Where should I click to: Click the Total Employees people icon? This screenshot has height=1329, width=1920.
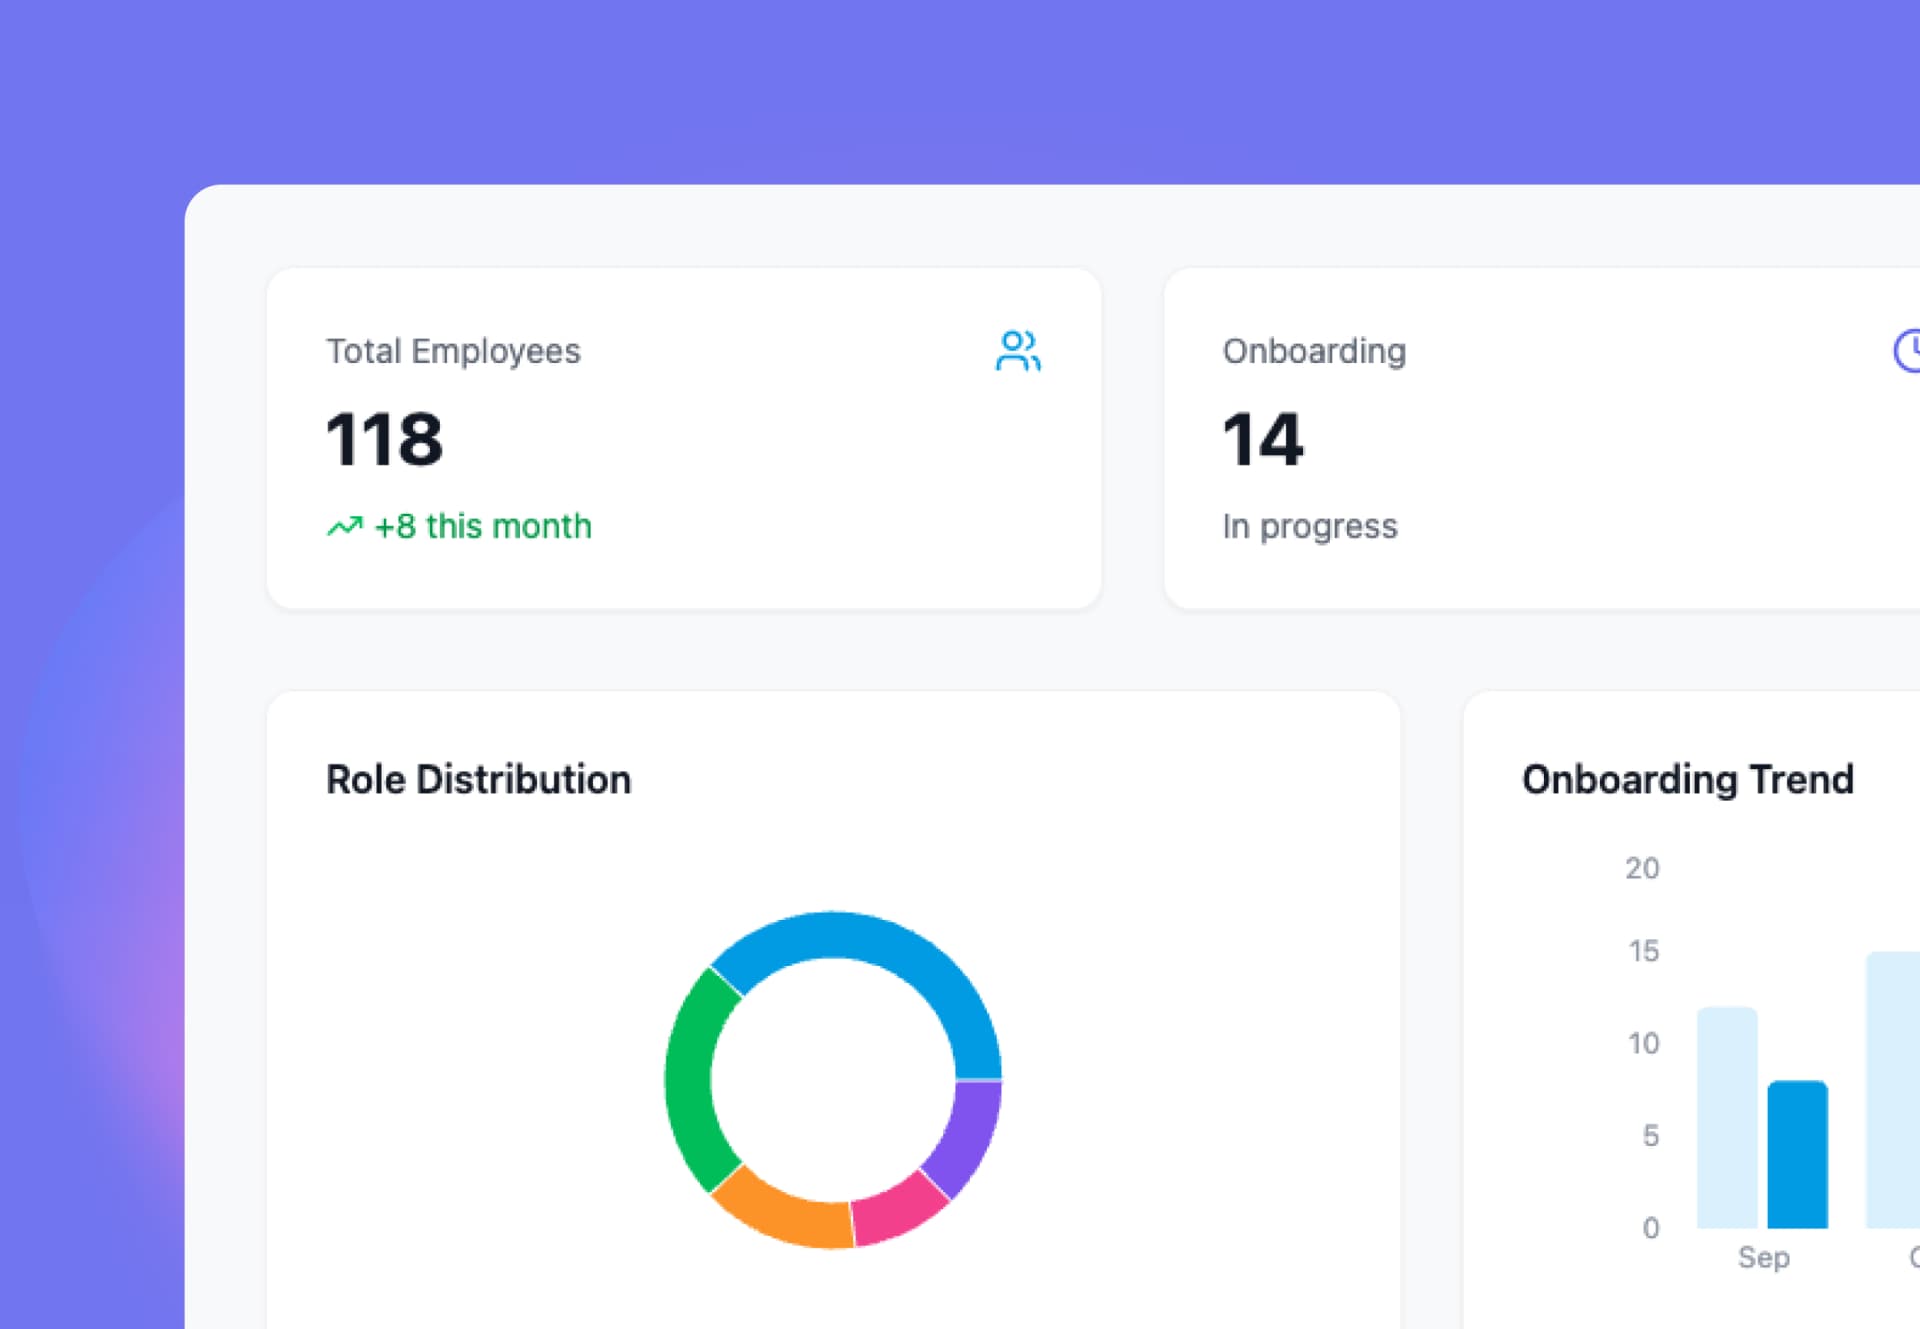[1019, 351]
